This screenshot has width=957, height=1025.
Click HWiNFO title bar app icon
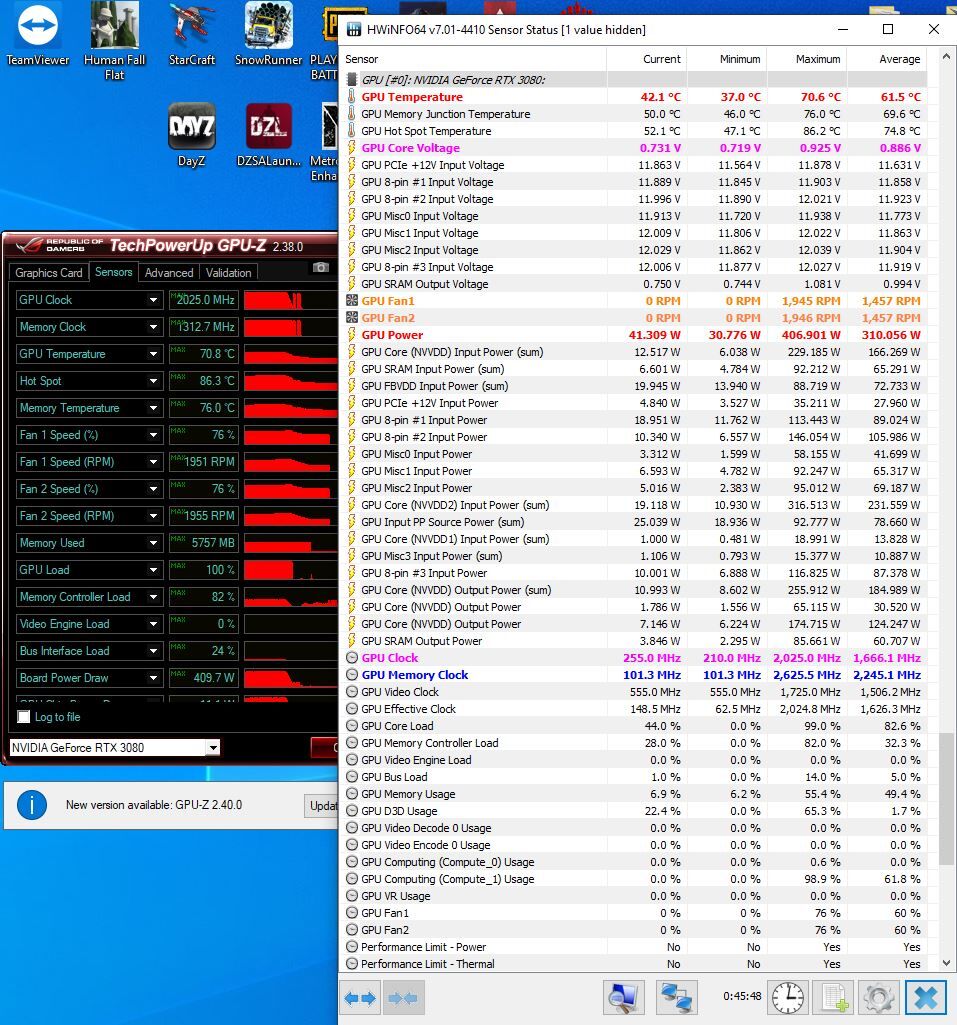[354, 29]
